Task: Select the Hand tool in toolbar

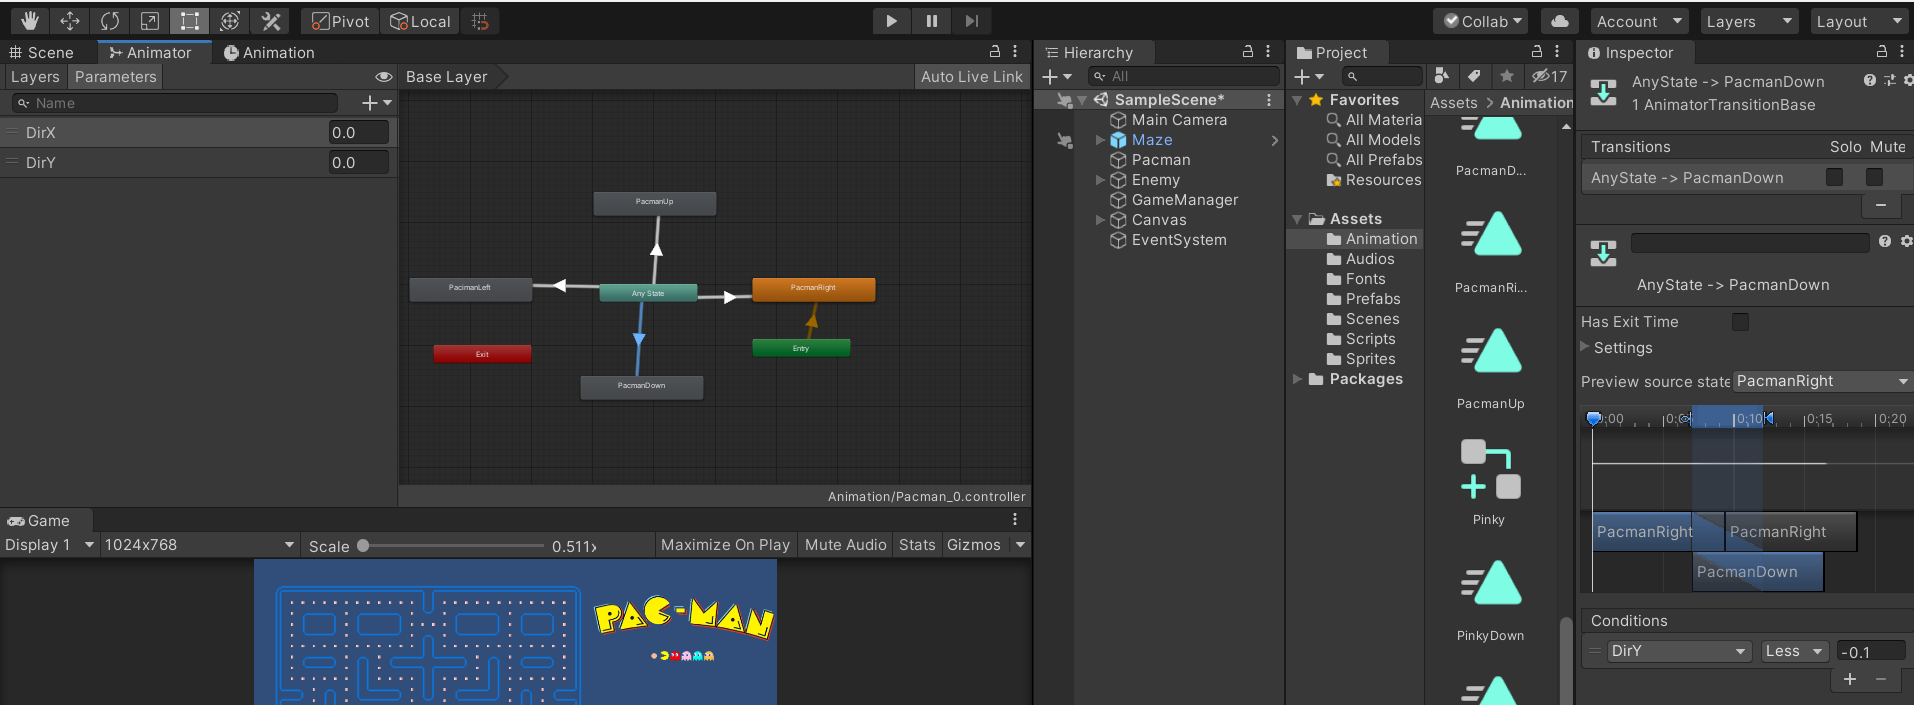Action: click(29, 21)
